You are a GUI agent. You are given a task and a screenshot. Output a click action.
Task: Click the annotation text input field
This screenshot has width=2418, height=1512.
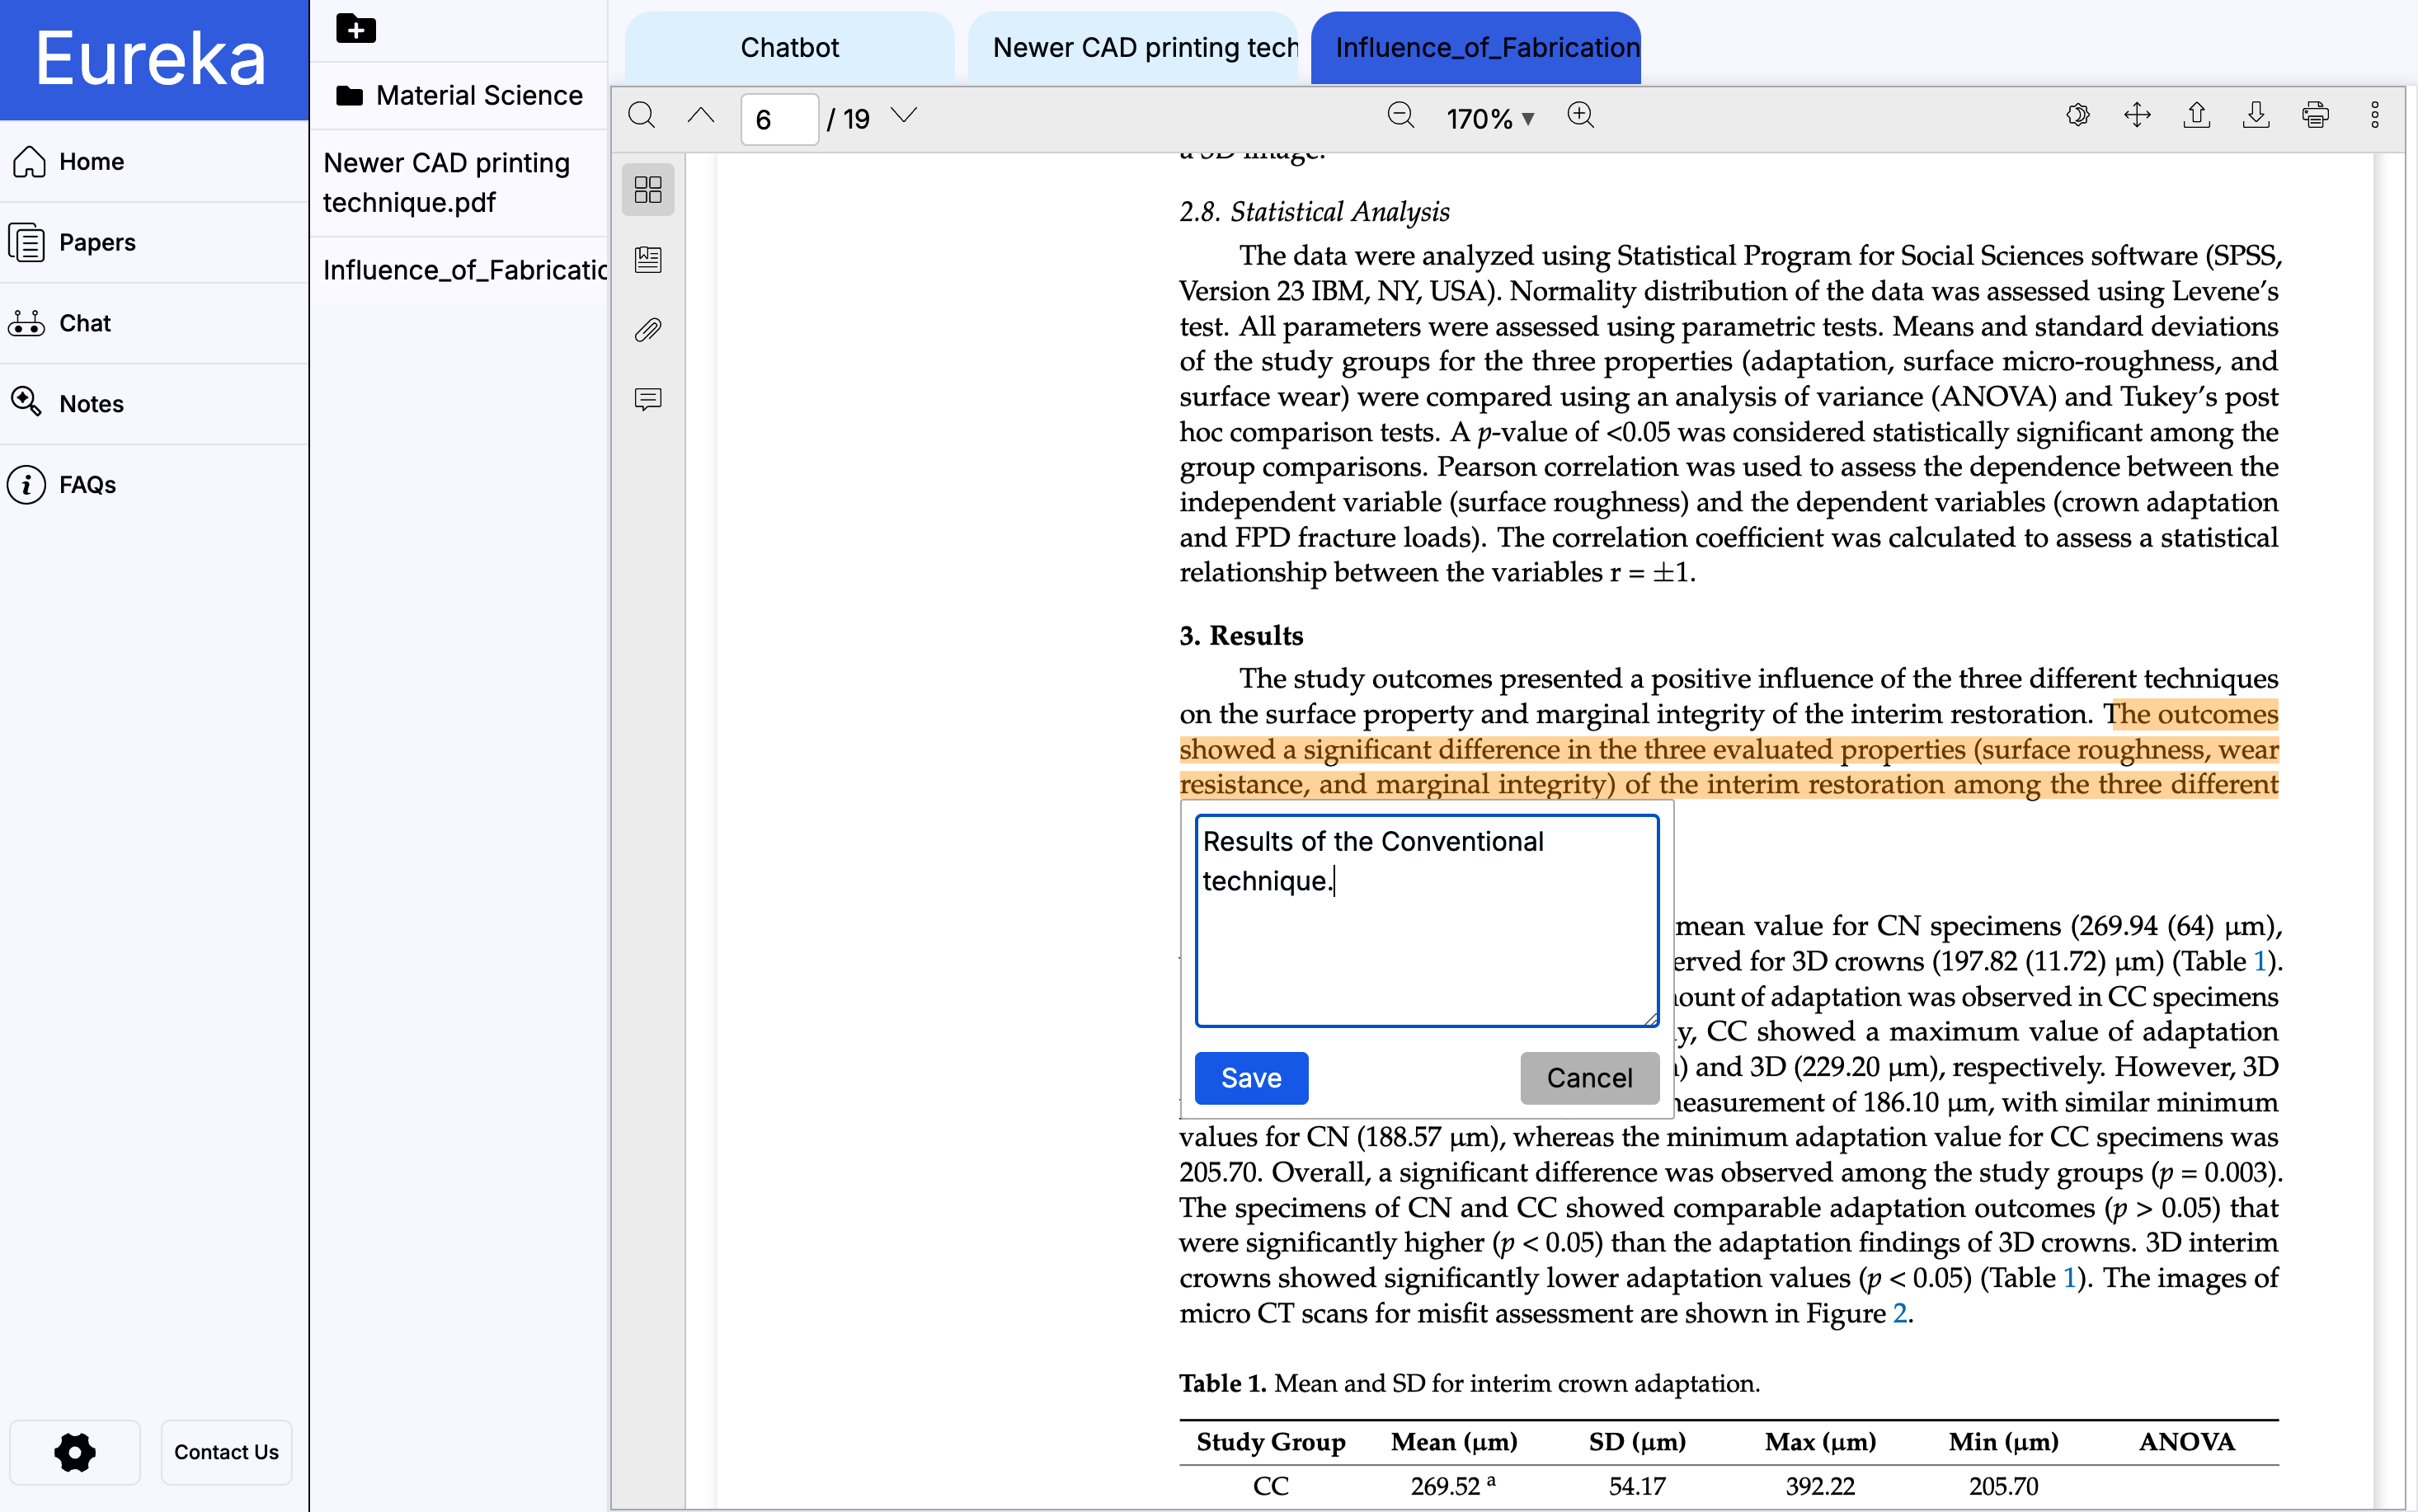tap(1423, 920)
